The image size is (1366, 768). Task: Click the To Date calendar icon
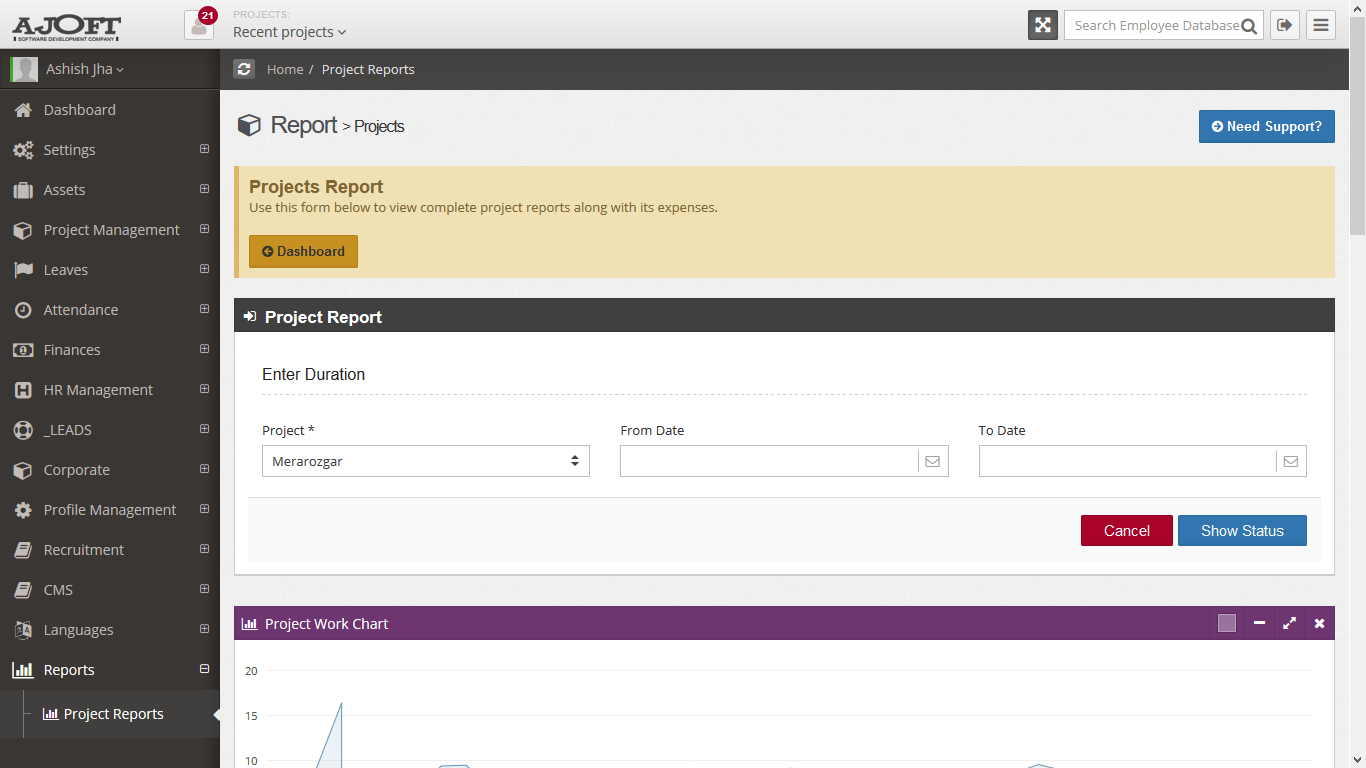click(x=1290, y=461)
